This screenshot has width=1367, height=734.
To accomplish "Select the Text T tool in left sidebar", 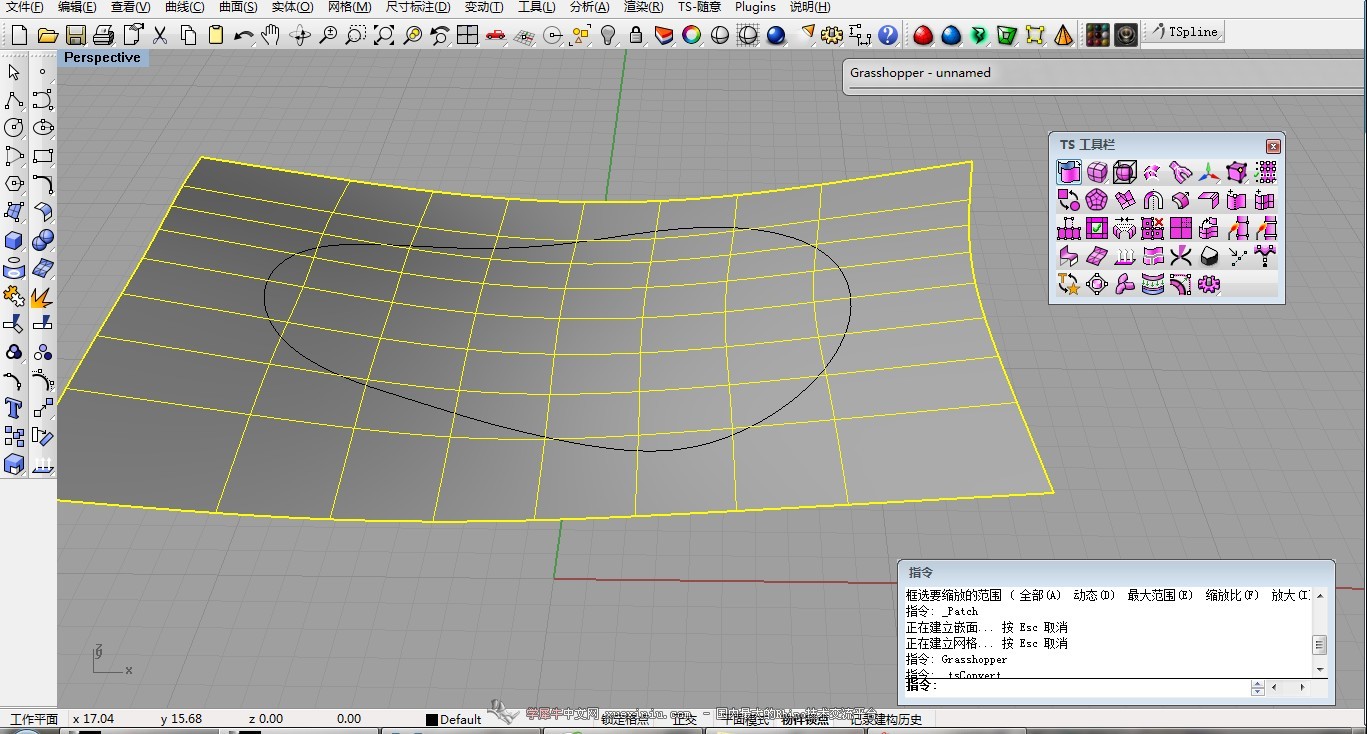I will pyautogui.click(x=14, y=408).
